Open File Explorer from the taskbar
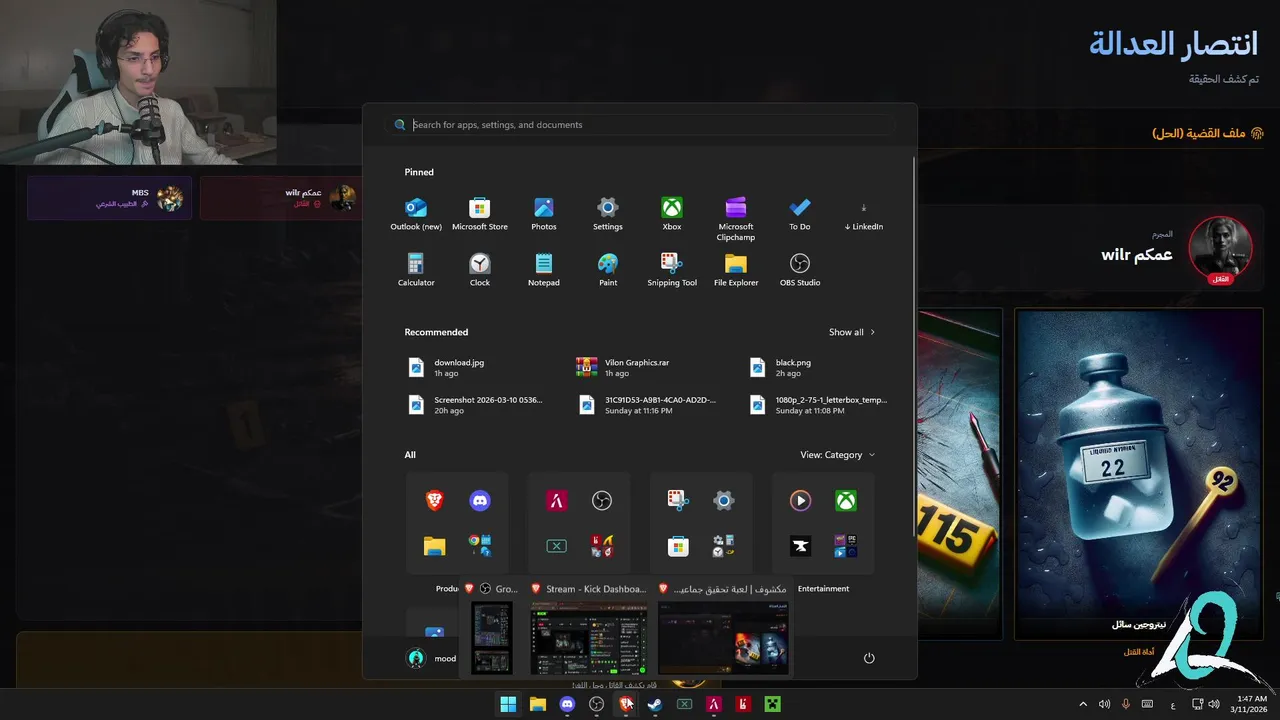1280x720 pixels. click(538, 704)
